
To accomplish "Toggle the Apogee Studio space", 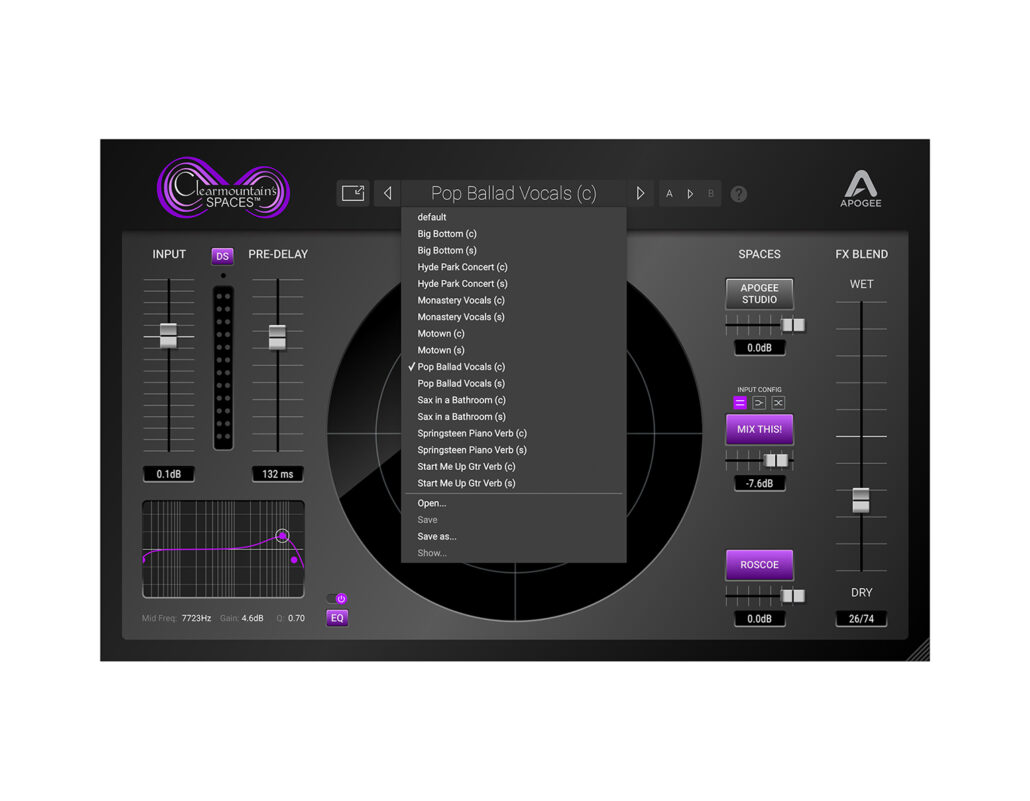I will (x=759, y=294).
